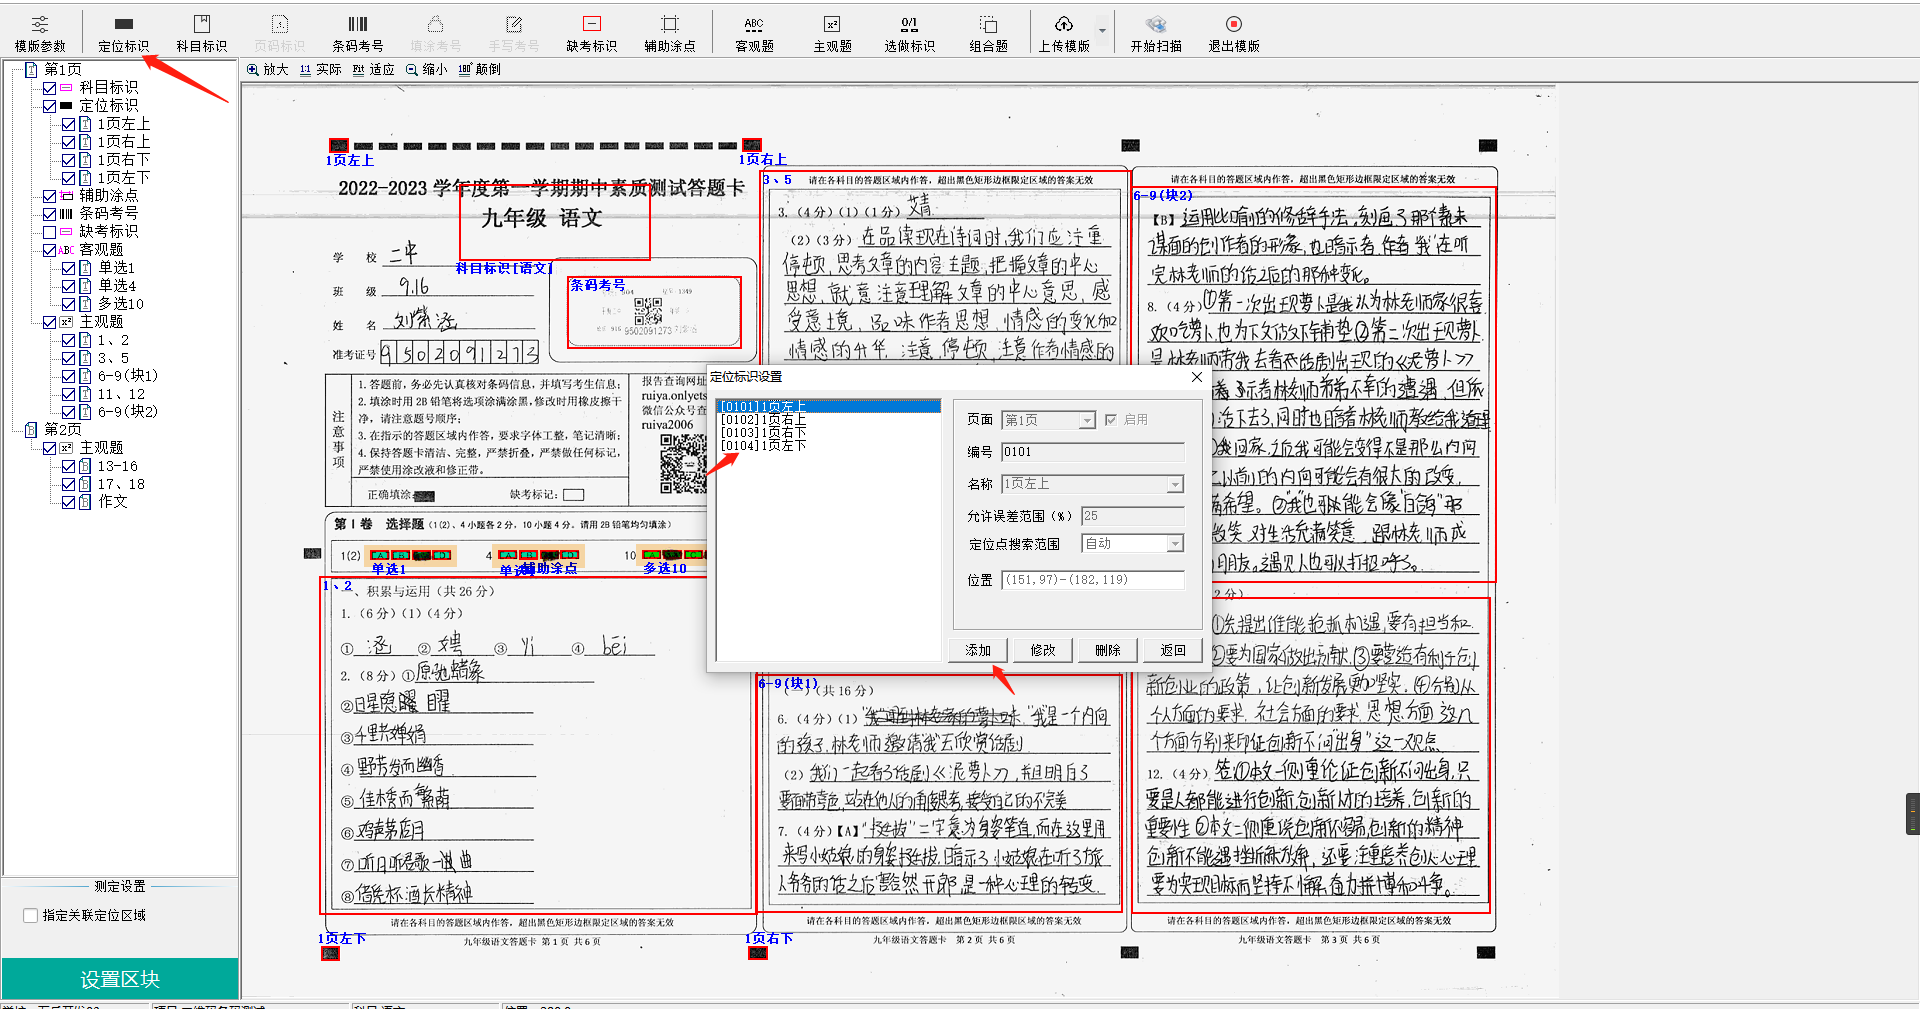Click the 编号 field containing 0101

tap(1093, 452)
